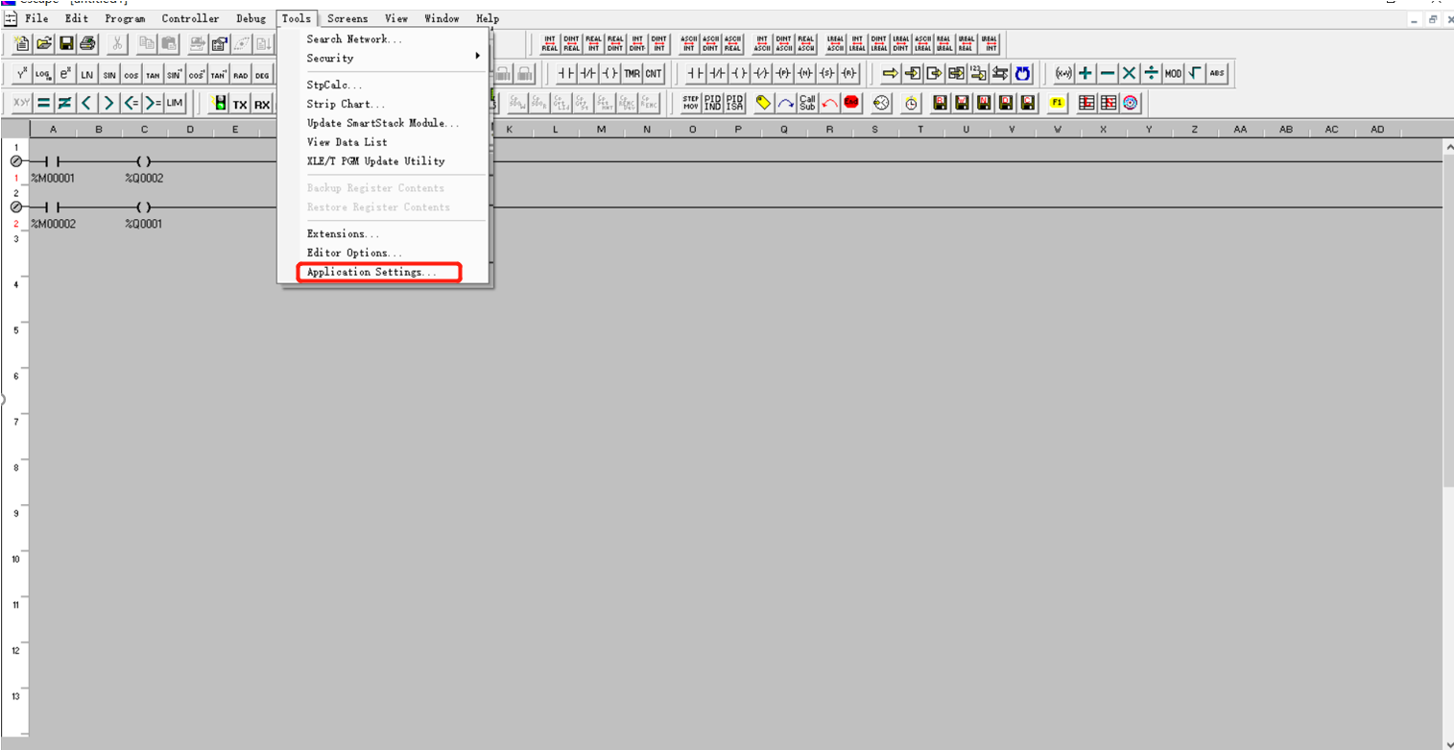Image resolution: width=1454 pixels, height=750 pixels.
Task: Insert the LN math function
Action: coord(88,74)
